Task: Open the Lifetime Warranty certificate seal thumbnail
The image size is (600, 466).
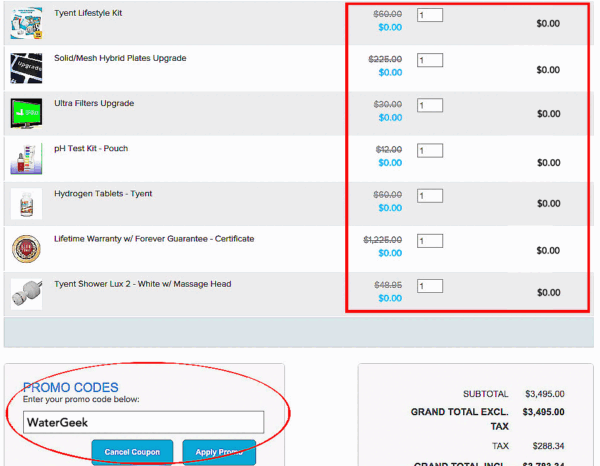Action: tap(26, 249)
